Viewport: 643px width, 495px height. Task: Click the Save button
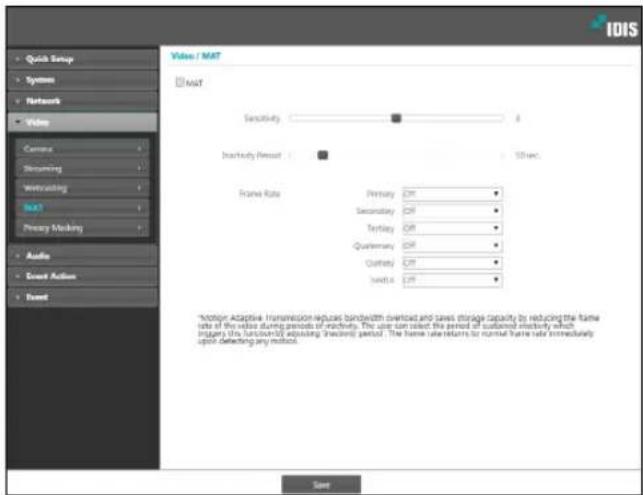click(321, 485)
